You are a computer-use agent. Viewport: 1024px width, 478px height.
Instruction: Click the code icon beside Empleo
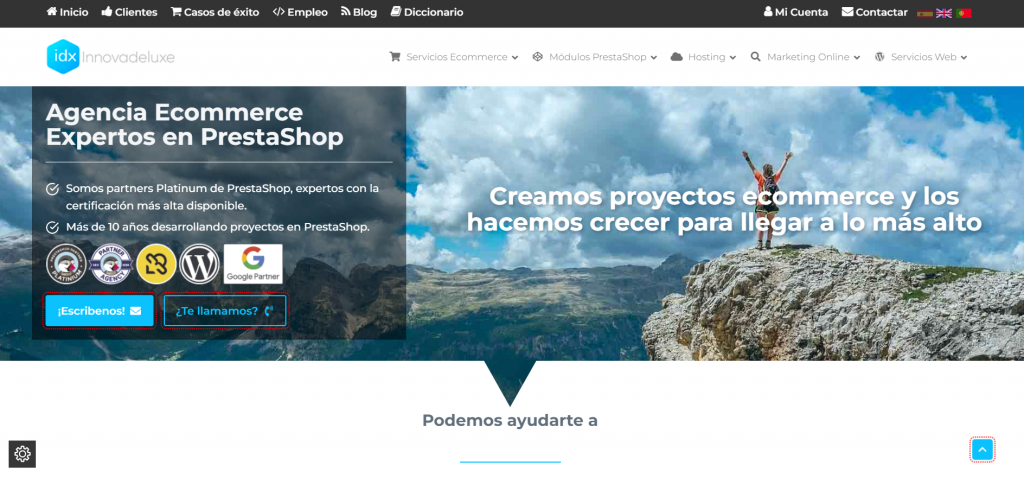278,12
